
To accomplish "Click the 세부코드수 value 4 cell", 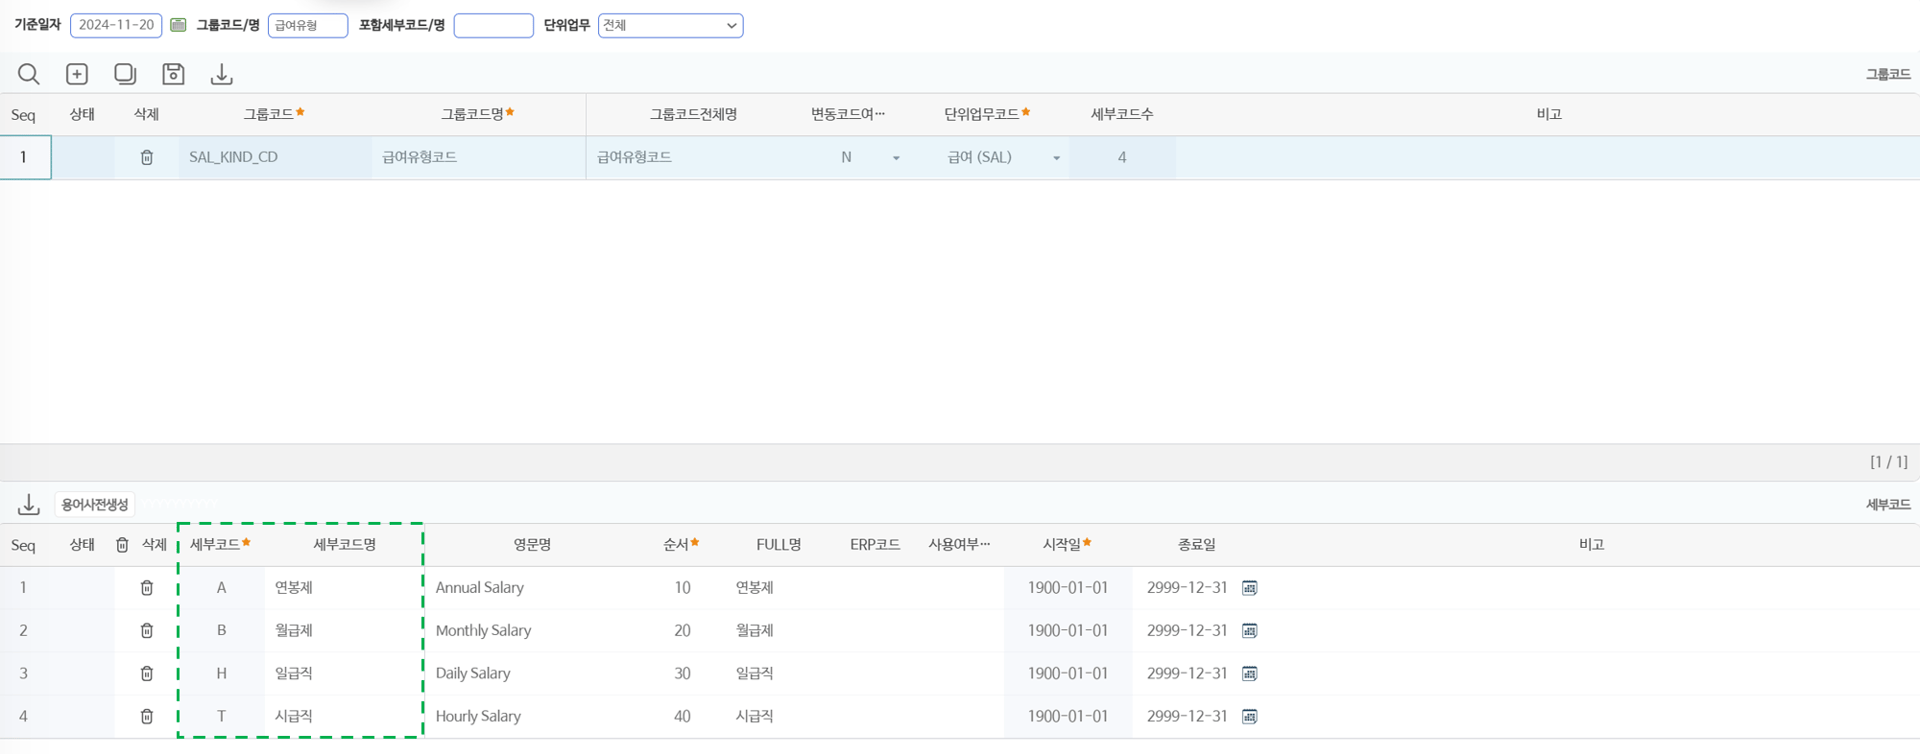I will [x=1122, y=158].
